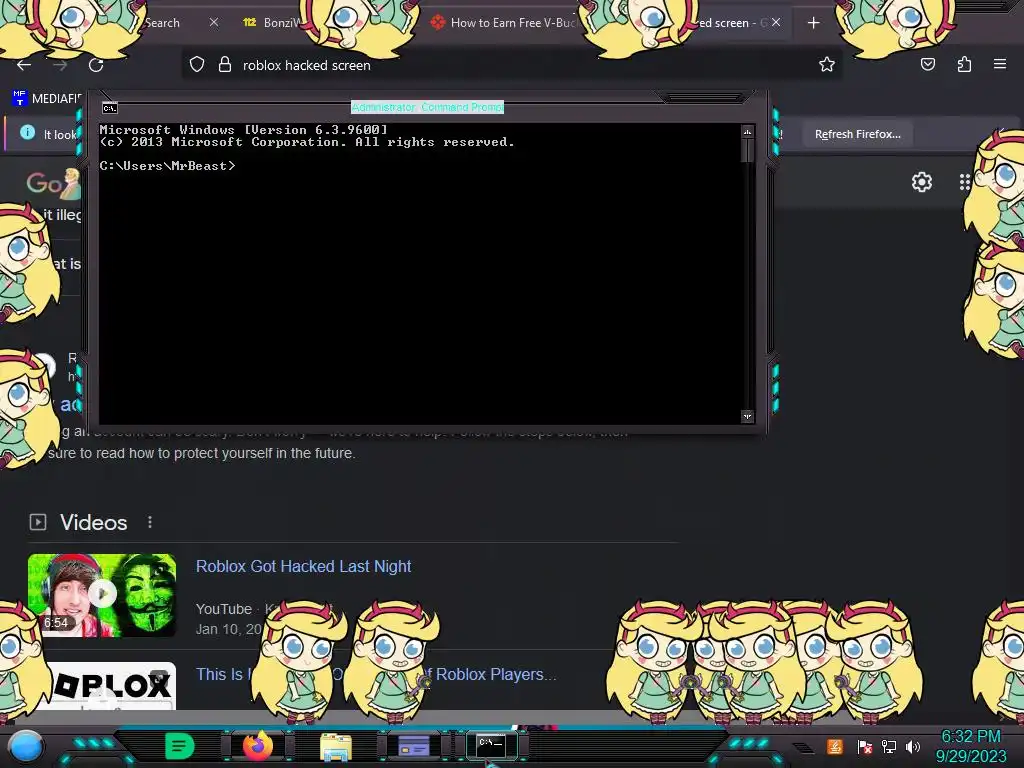Open the MEDIAFIRE bookmark
The image size is (1024, 768).
(x=47, y=99)
